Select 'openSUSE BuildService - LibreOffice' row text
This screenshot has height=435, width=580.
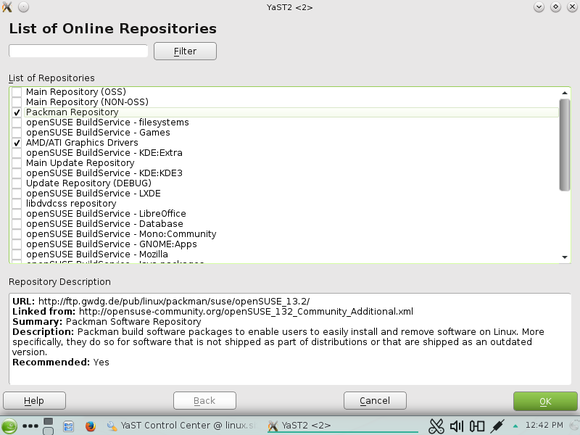tap(106, 214)
